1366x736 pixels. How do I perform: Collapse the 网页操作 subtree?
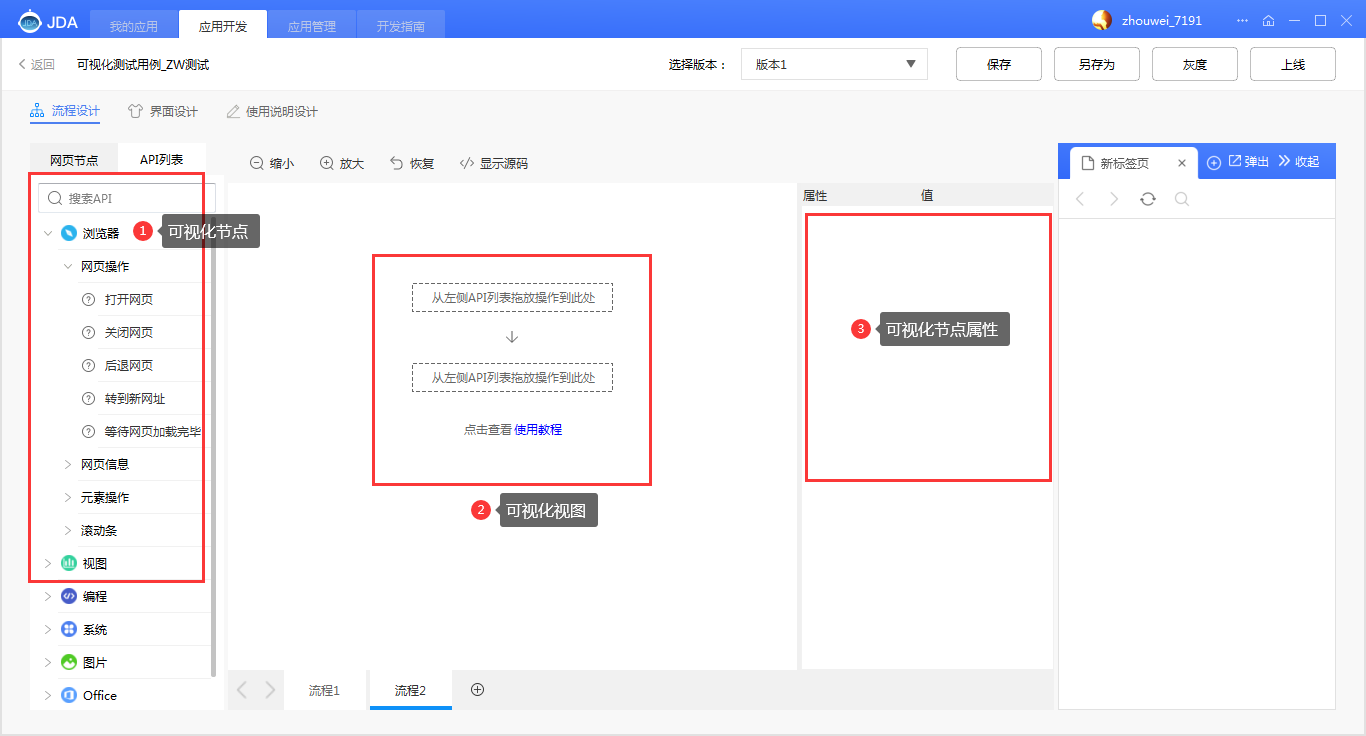(x=68, y=266)
